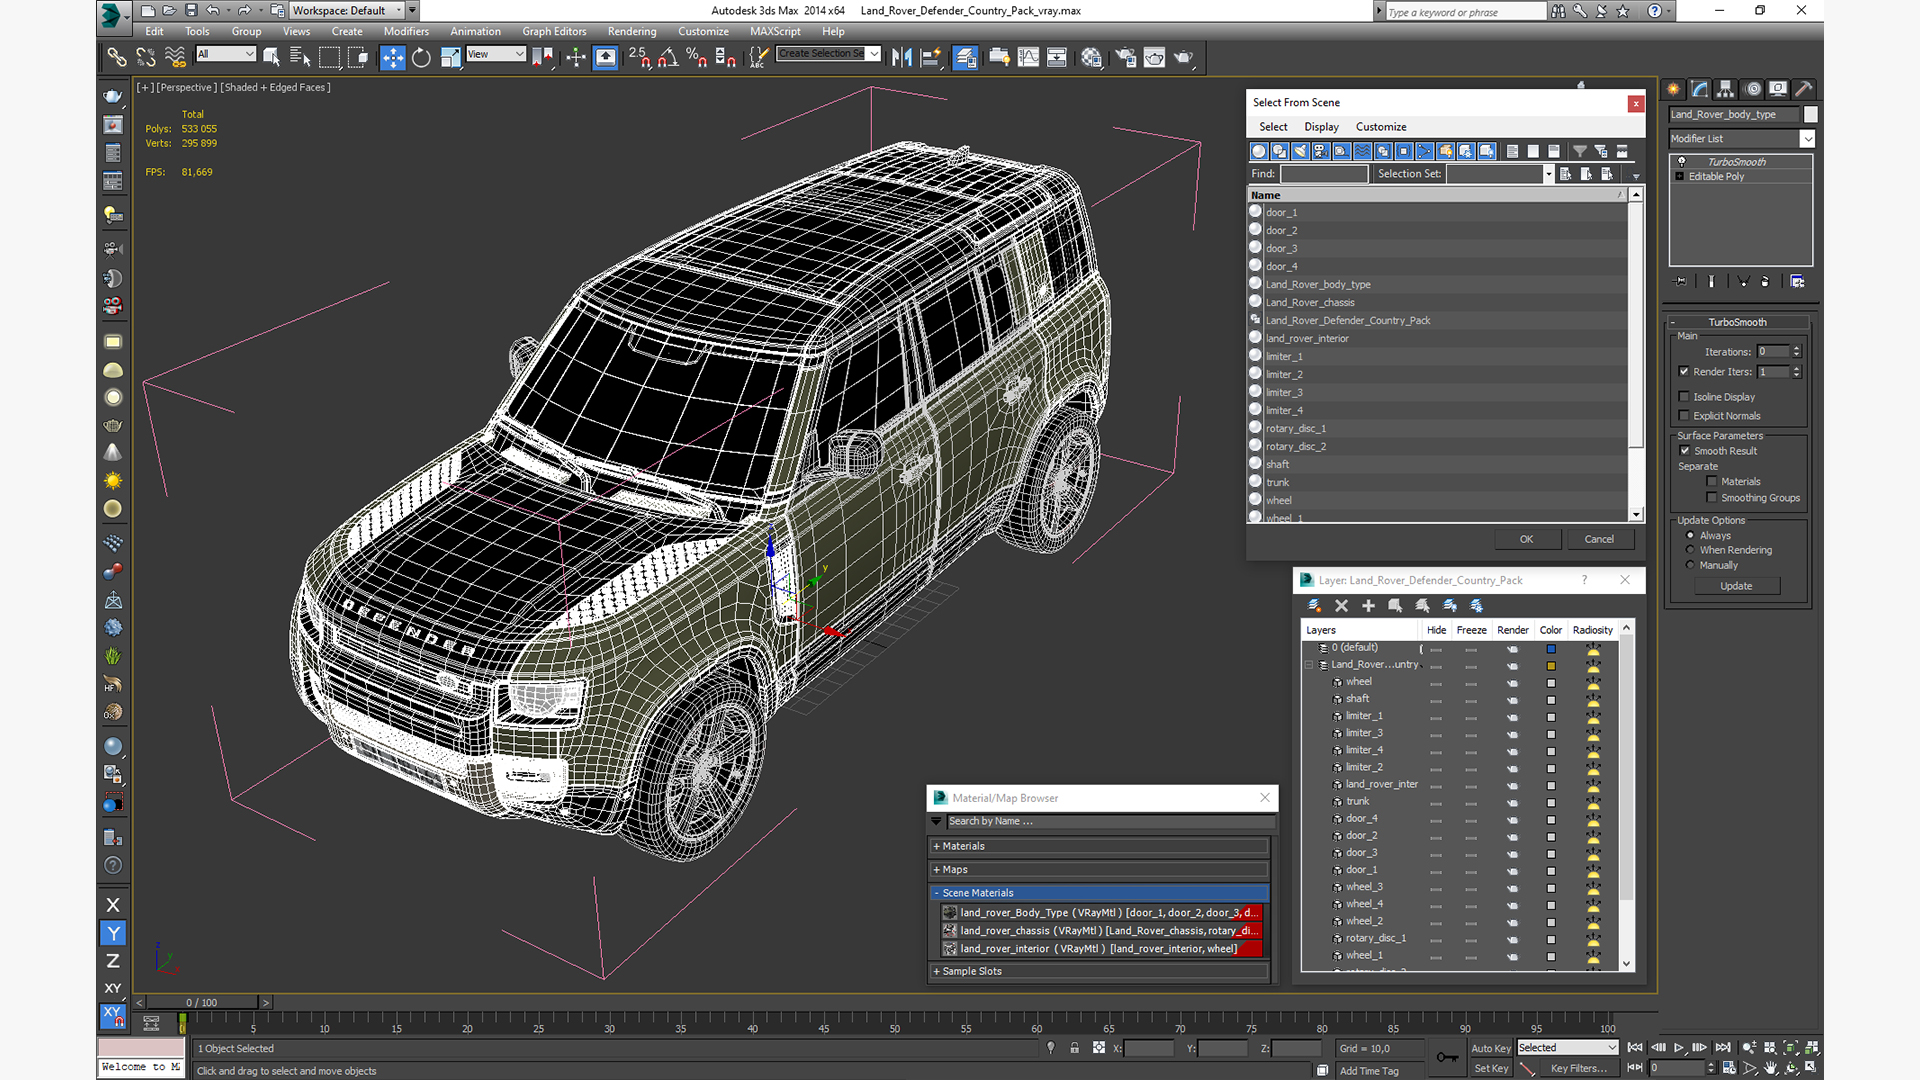Open the Mirror tool in main toolbar
This screenshot has width=1920, height=1080.
(902, 57)
